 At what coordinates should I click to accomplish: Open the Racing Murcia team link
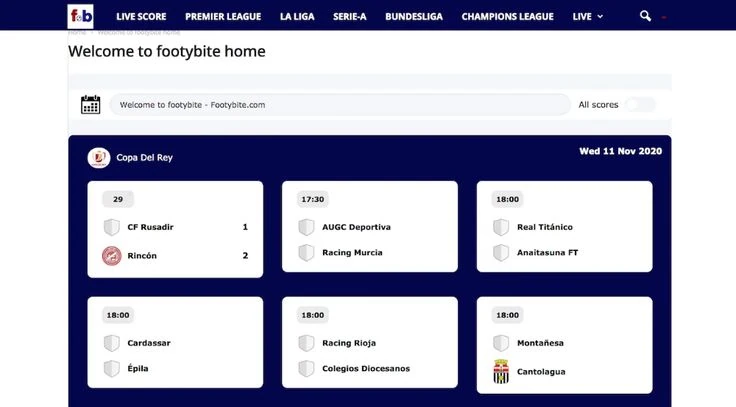[x=352, y=253]
